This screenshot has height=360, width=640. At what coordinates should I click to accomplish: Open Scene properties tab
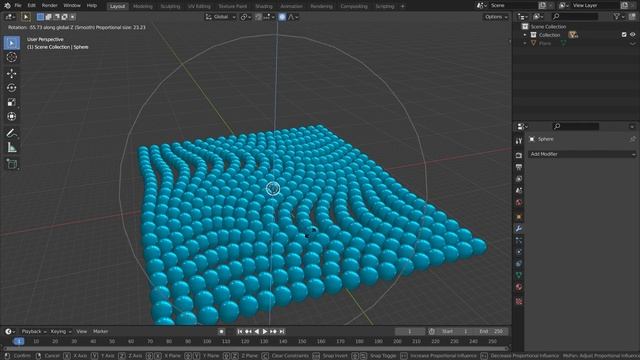point(519,191)
